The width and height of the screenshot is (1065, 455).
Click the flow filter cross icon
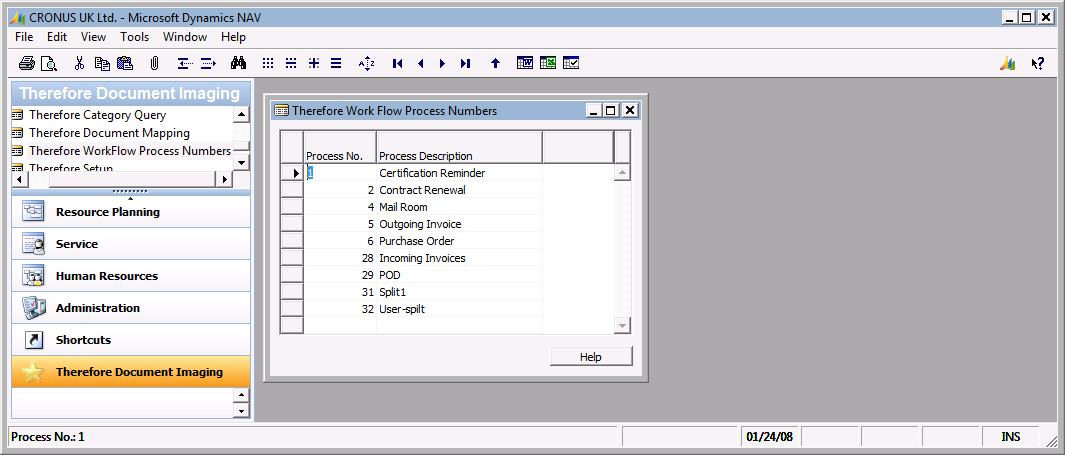pos(314,63)
